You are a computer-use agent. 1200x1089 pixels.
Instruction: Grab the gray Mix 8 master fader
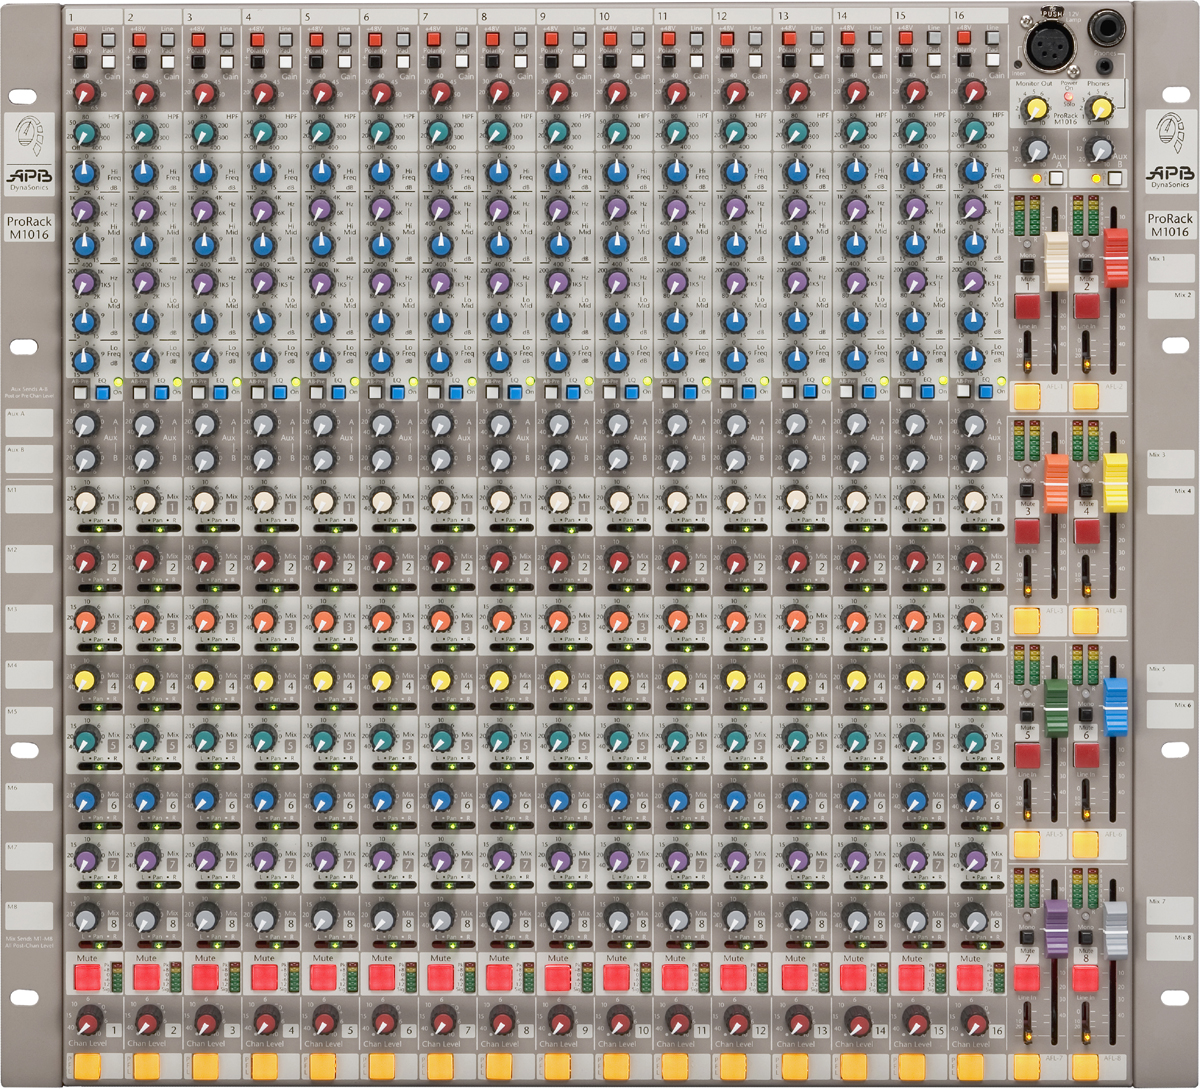coord(1116,928)
